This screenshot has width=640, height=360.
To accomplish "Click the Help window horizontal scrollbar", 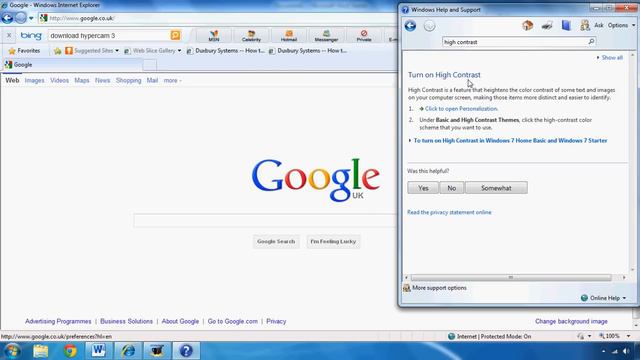I will 511,278.
